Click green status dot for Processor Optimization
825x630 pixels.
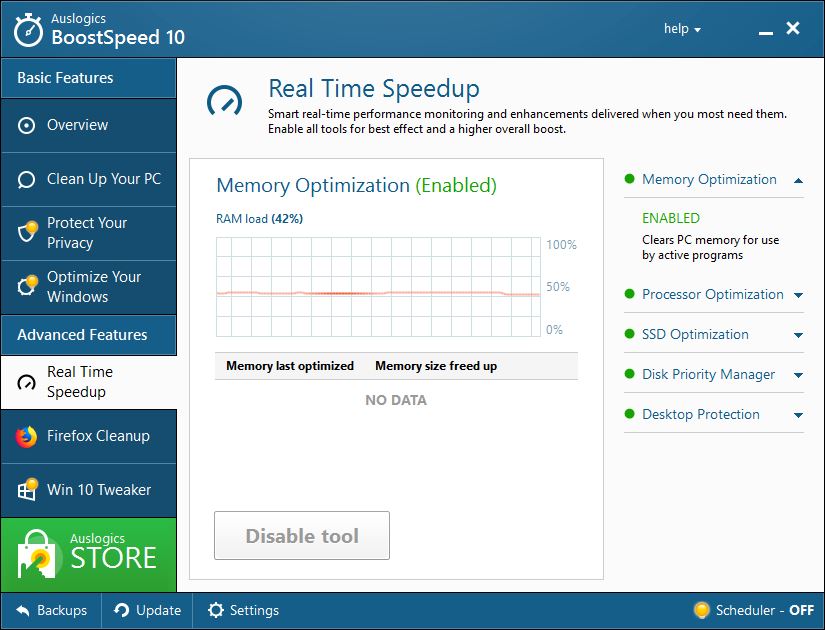[x=629, y=294]
